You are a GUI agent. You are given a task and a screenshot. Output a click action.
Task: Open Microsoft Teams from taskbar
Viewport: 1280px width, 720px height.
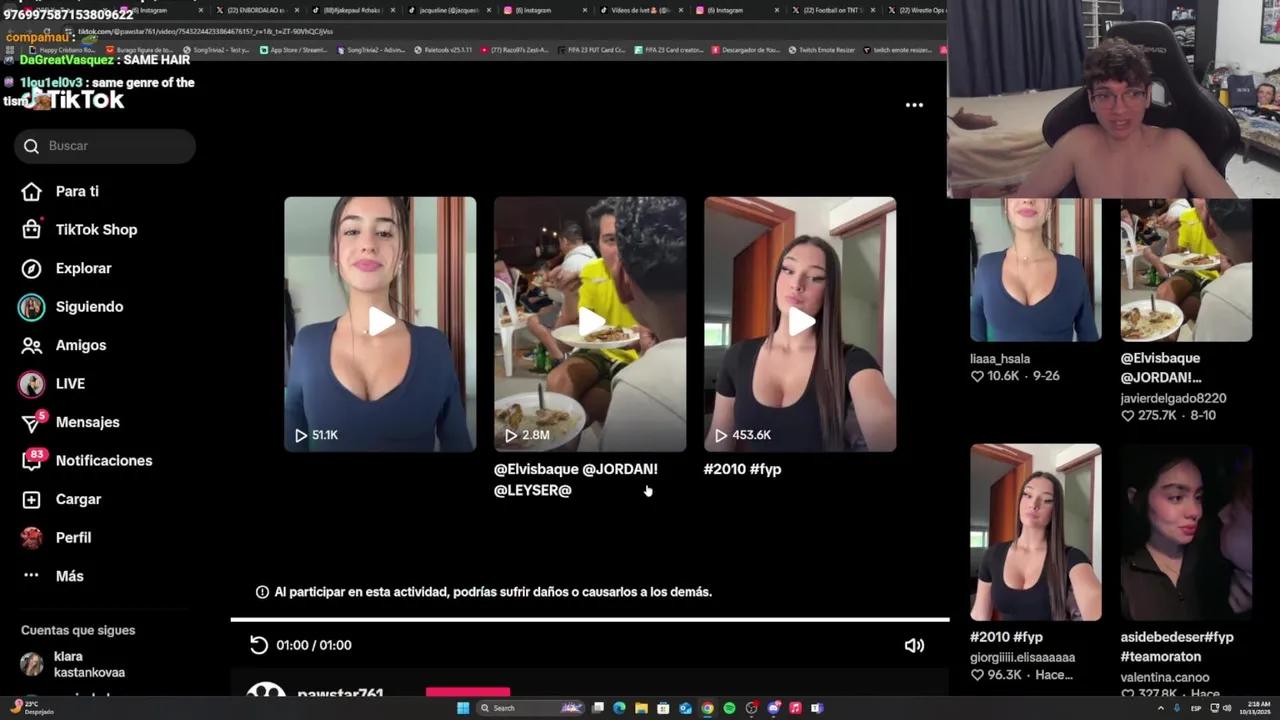[x=817, y=708]
